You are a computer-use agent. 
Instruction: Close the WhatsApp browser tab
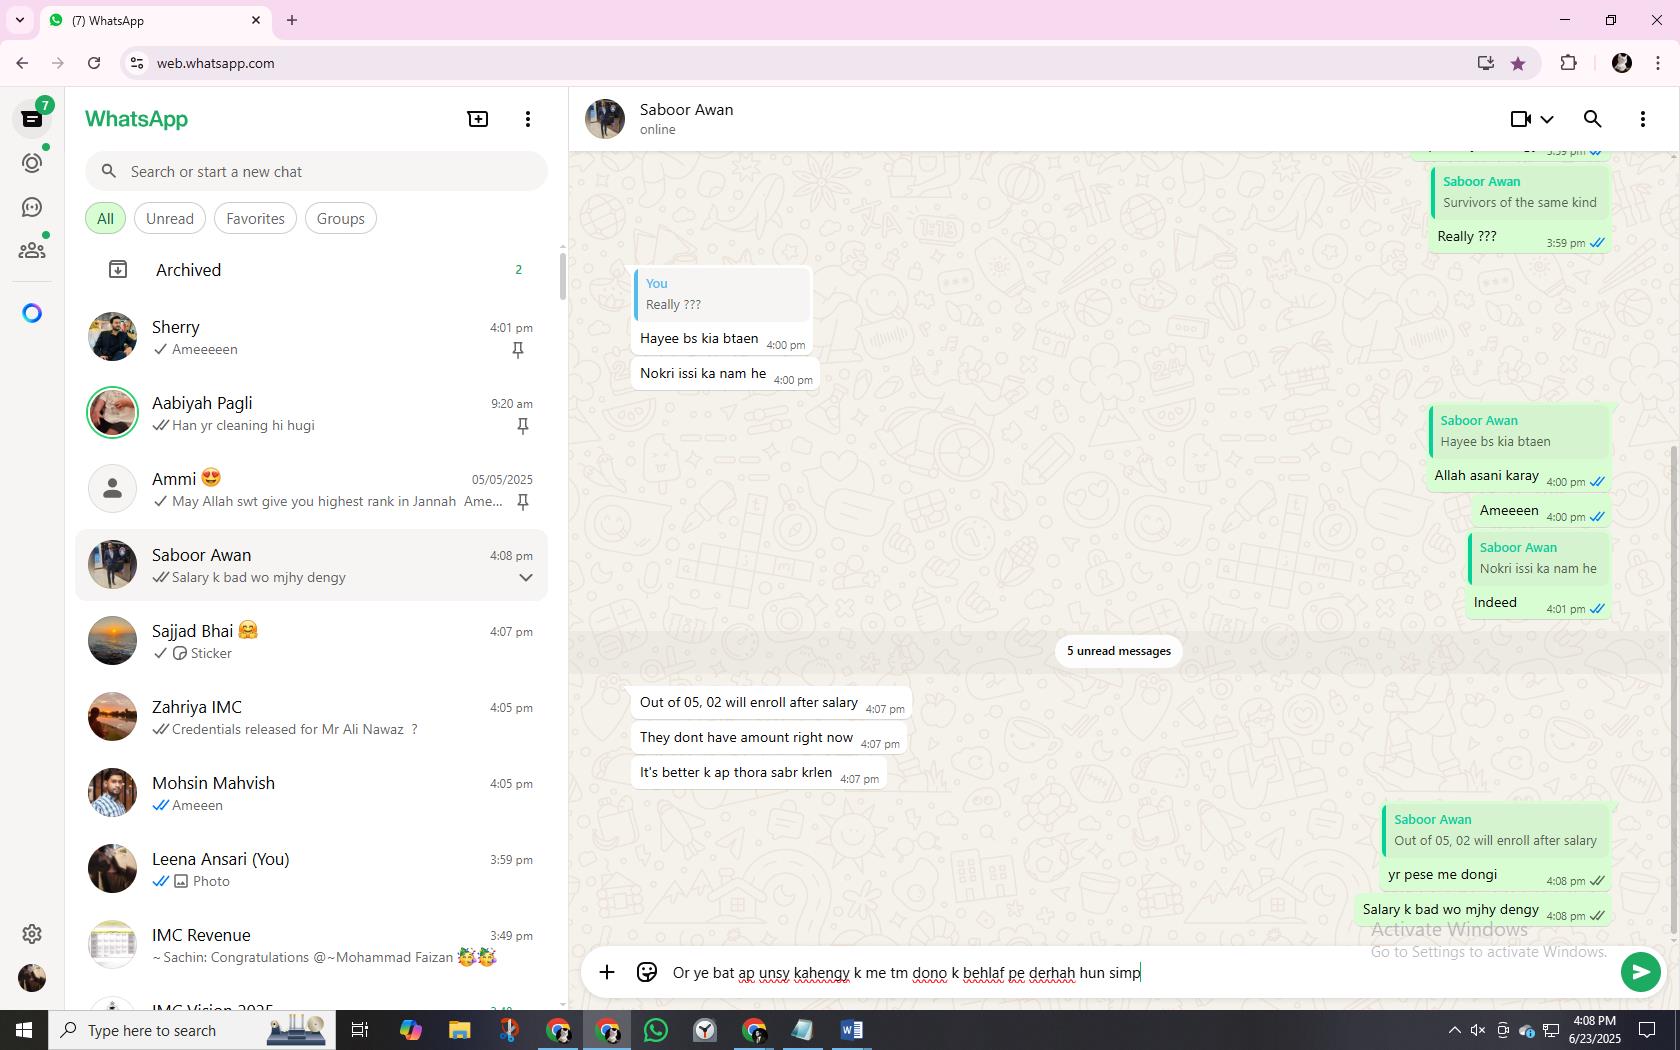(x=256, y=20)
